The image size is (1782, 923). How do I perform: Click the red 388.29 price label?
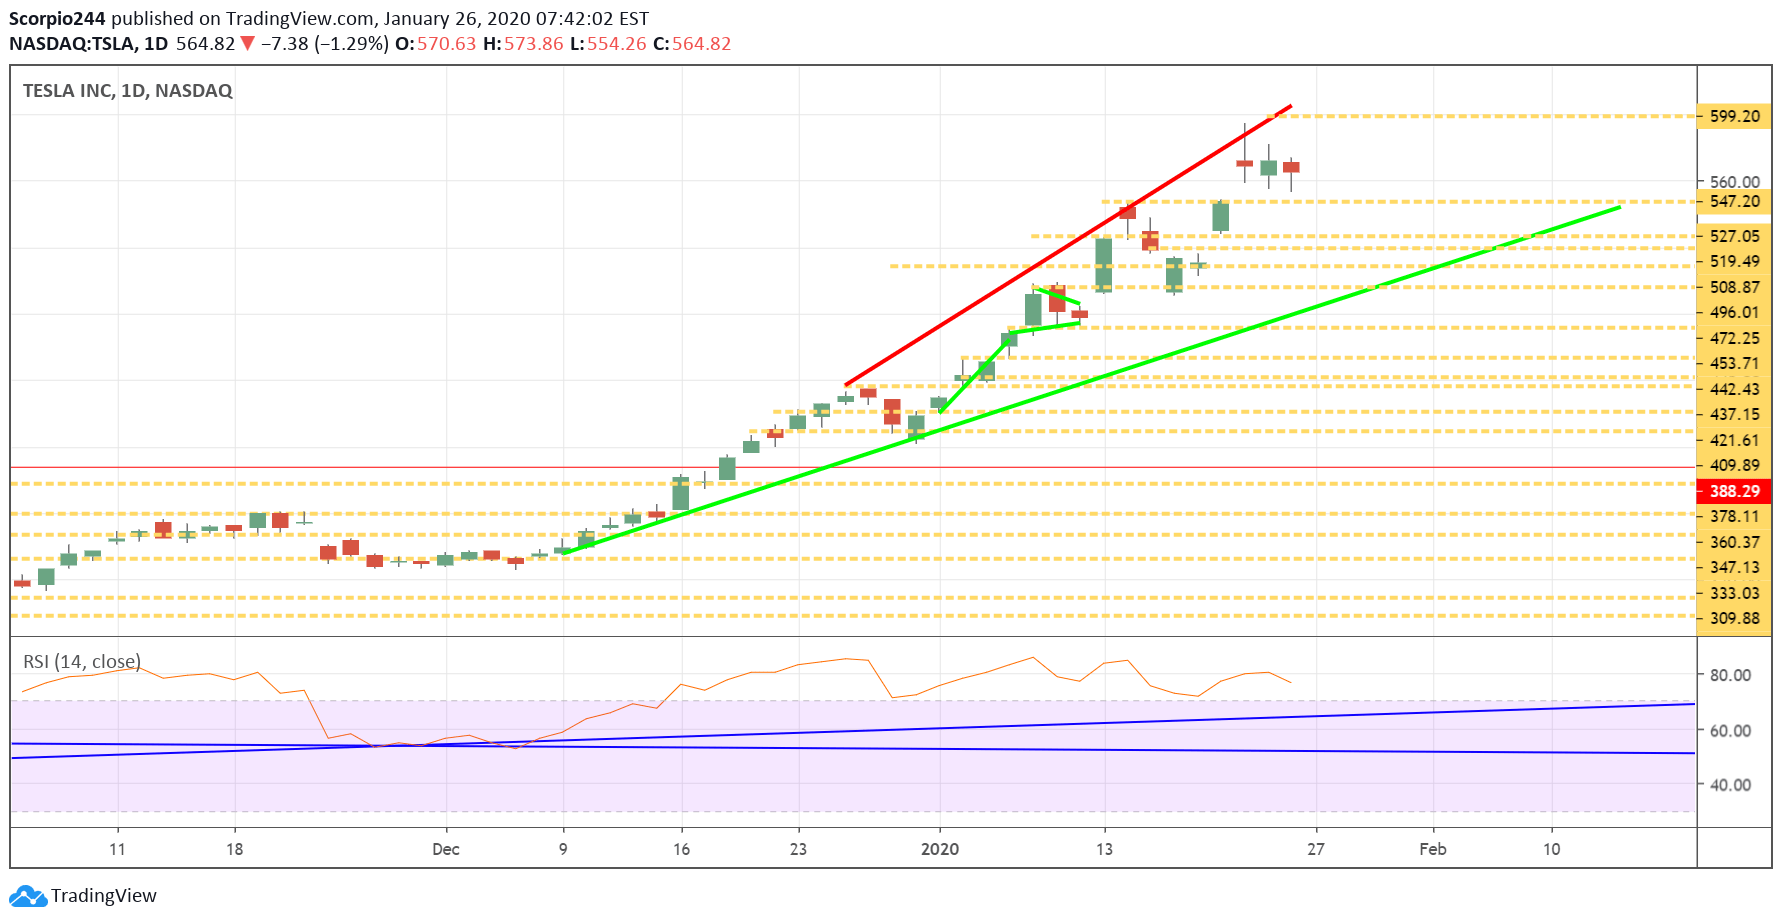point(1734,491)
